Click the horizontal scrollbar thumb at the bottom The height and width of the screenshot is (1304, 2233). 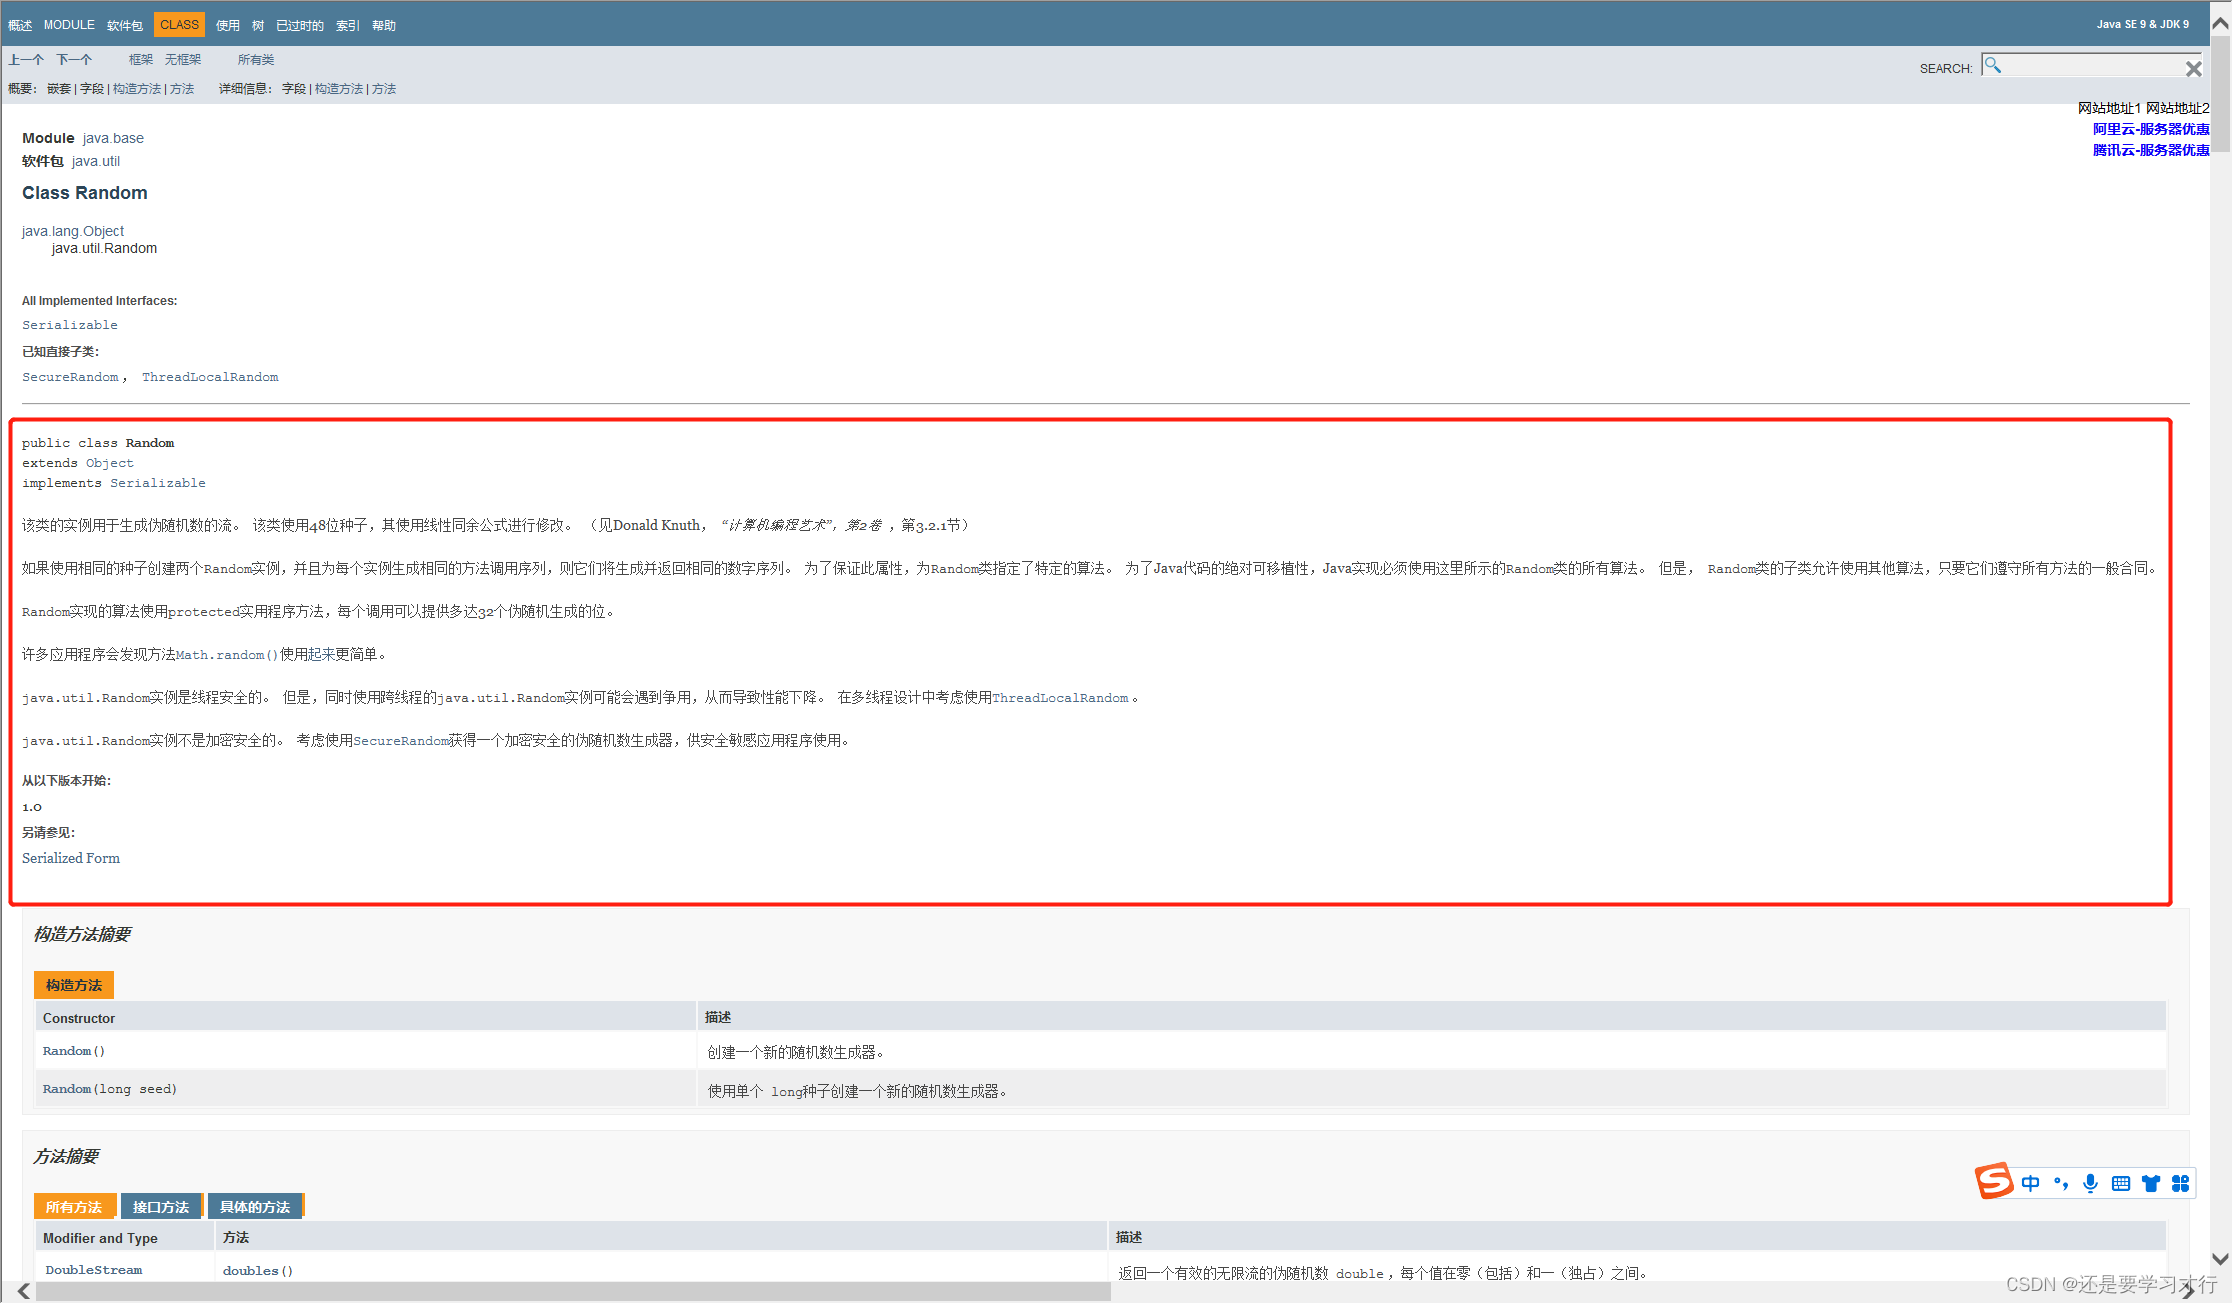(x=573, y=1292)
